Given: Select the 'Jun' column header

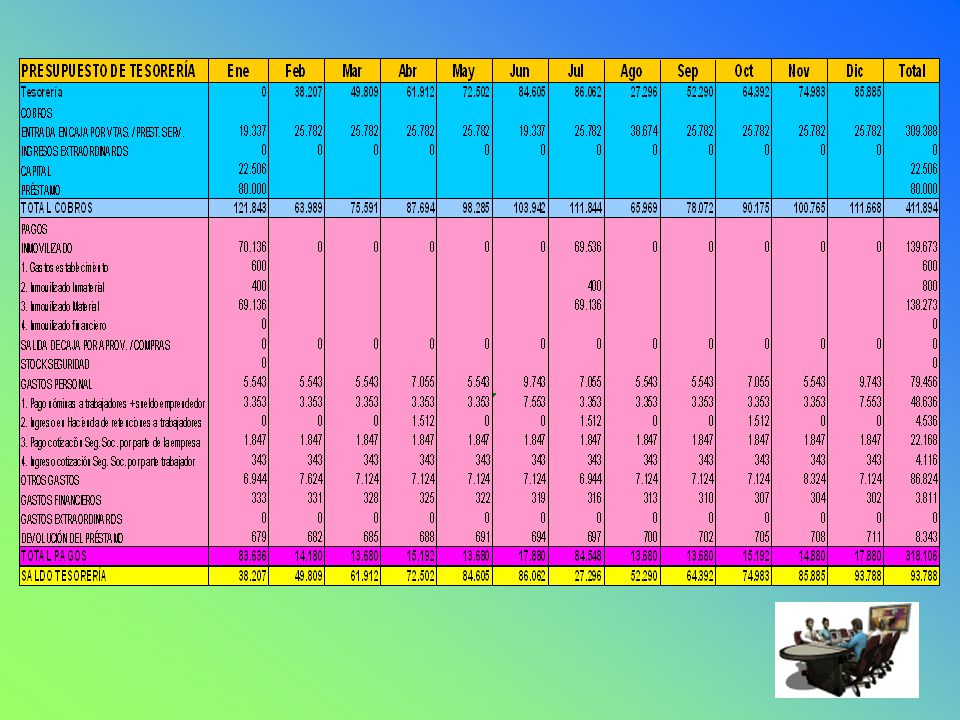Looking at the screenshot, I should 520,71.
